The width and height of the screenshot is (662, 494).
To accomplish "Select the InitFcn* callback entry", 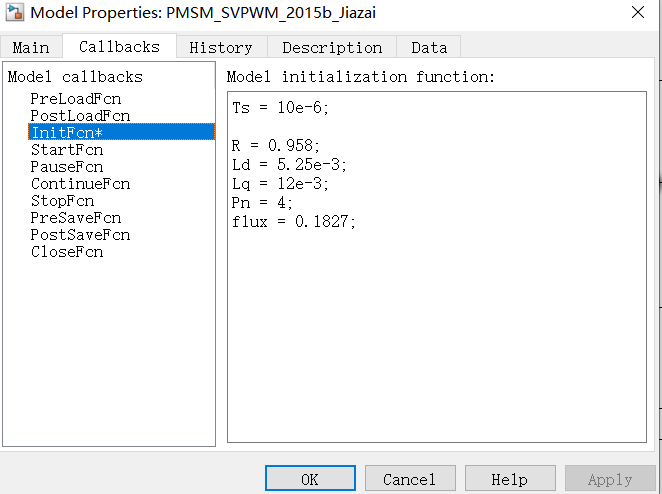I will [x=67, y=132].
